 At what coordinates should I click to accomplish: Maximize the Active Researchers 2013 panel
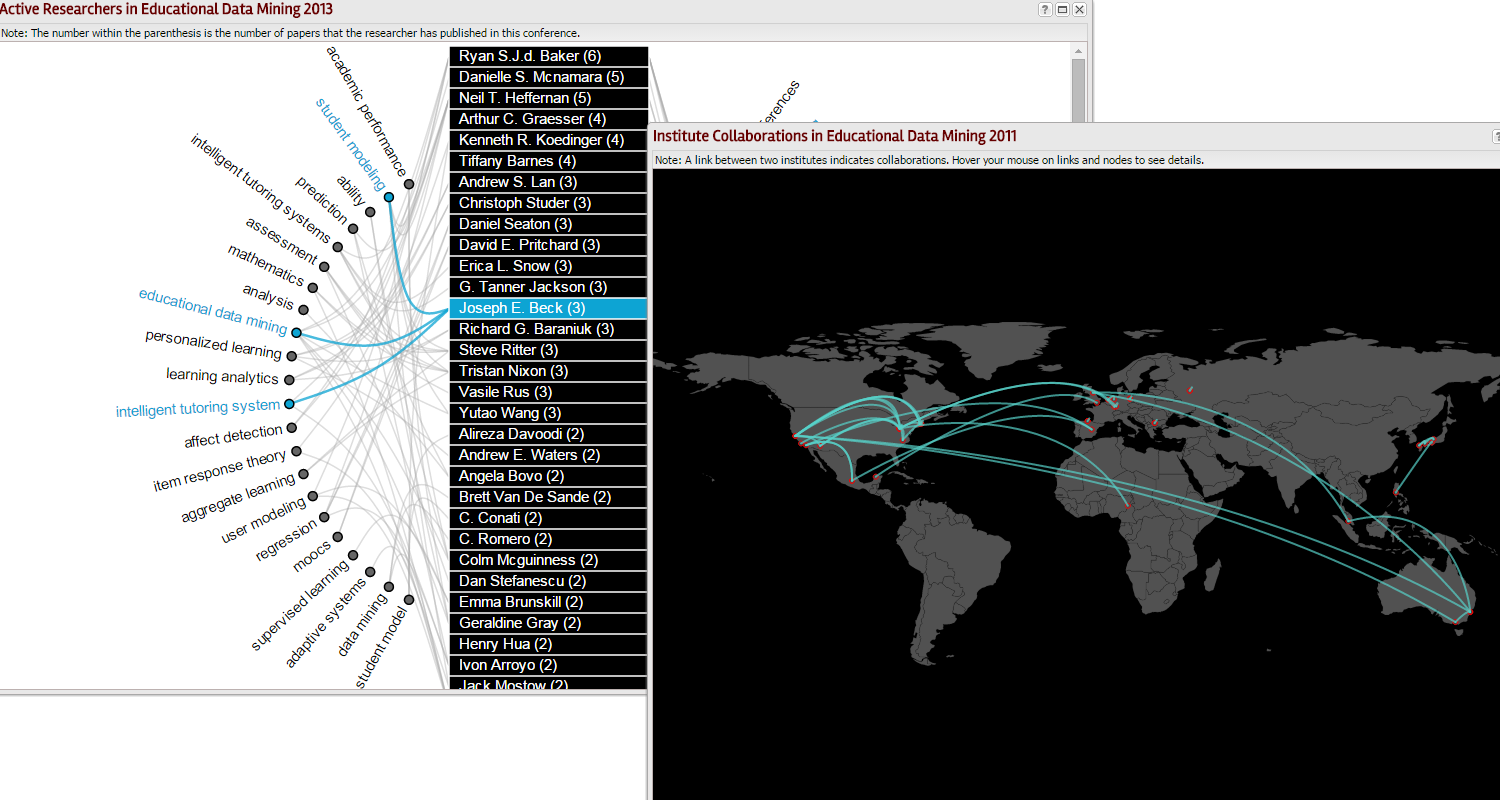(x=1062, y=9)
